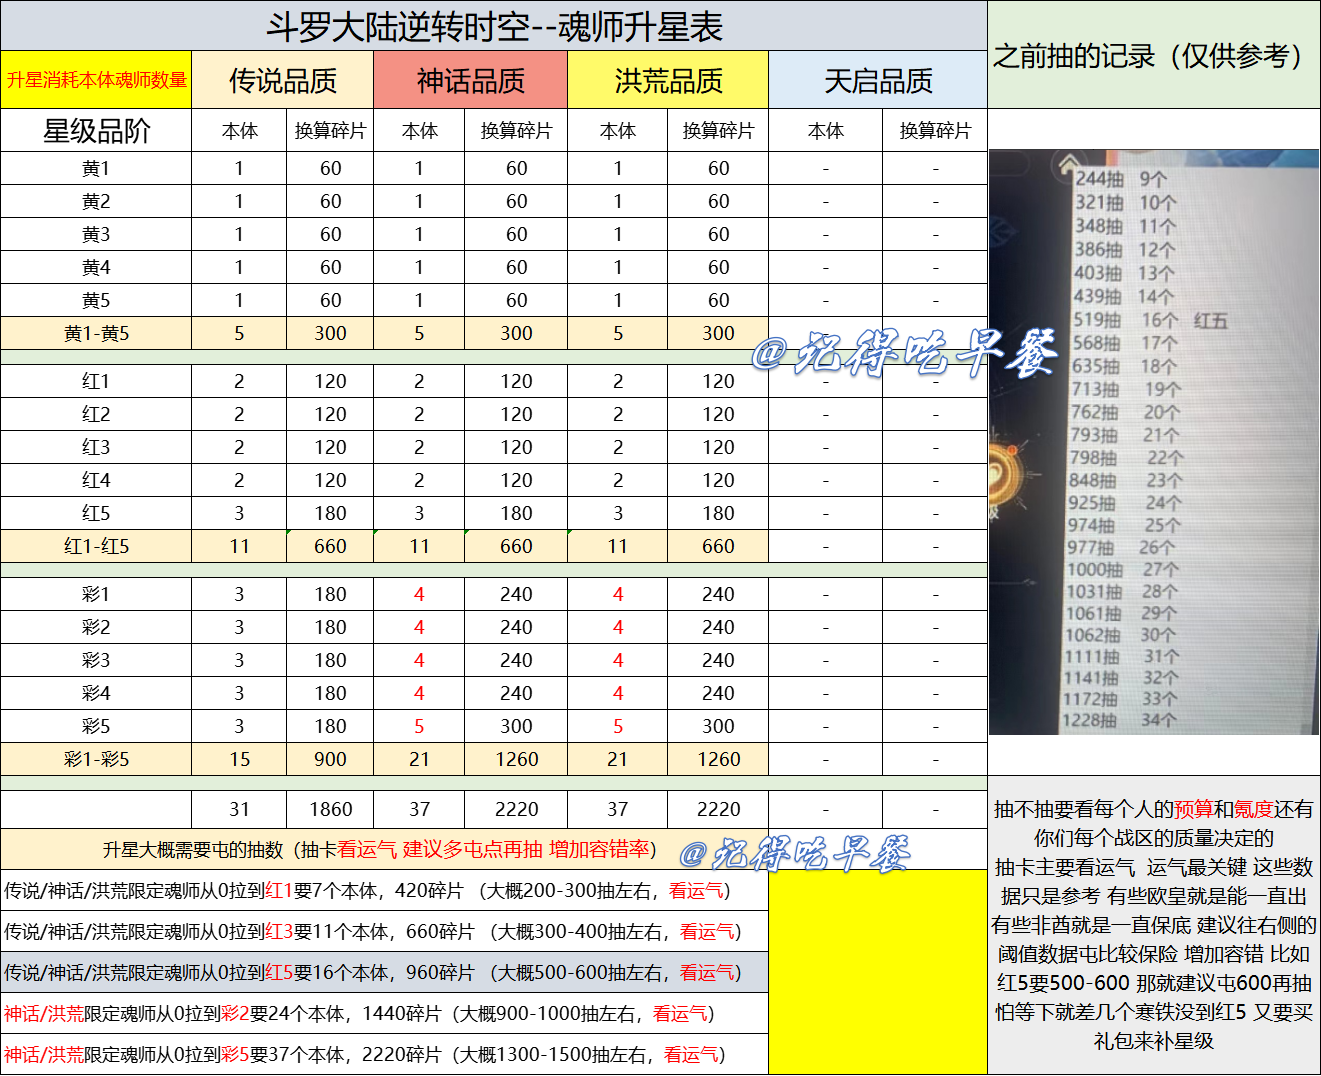Click the 抽不抽要看每个人的预算 advice paragraph
The image size is (1321, 1076).
tap(1154, 925)
